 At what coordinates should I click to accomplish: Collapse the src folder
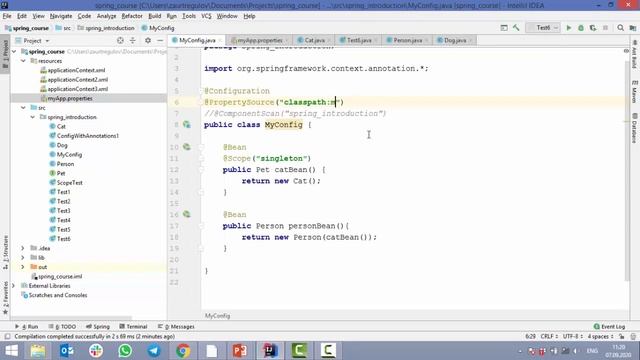pos(23,108)
